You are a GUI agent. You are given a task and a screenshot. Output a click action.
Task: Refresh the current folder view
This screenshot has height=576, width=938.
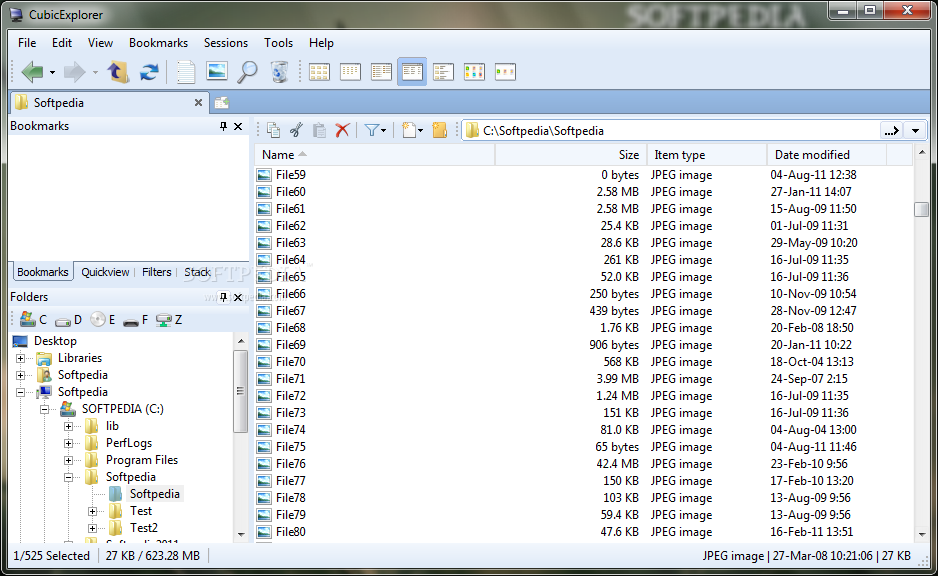pyautogui.click(x=149, y=72)
